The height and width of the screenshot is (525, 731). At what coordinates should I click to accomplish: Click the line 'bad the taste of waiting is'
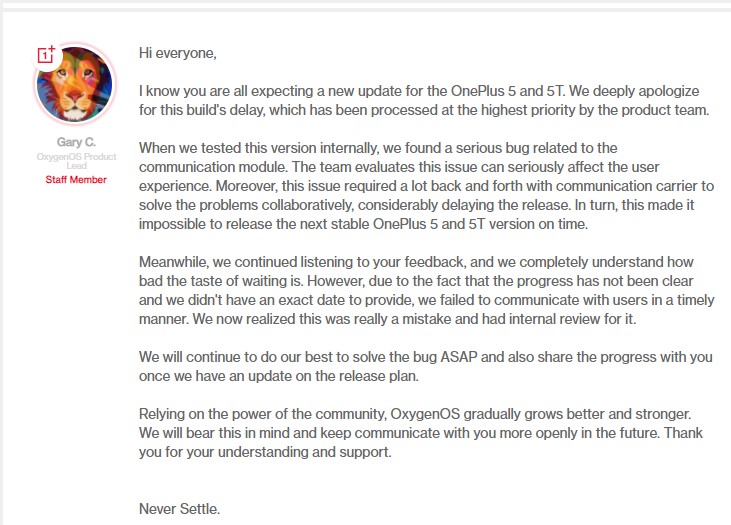tap(416, 281)
